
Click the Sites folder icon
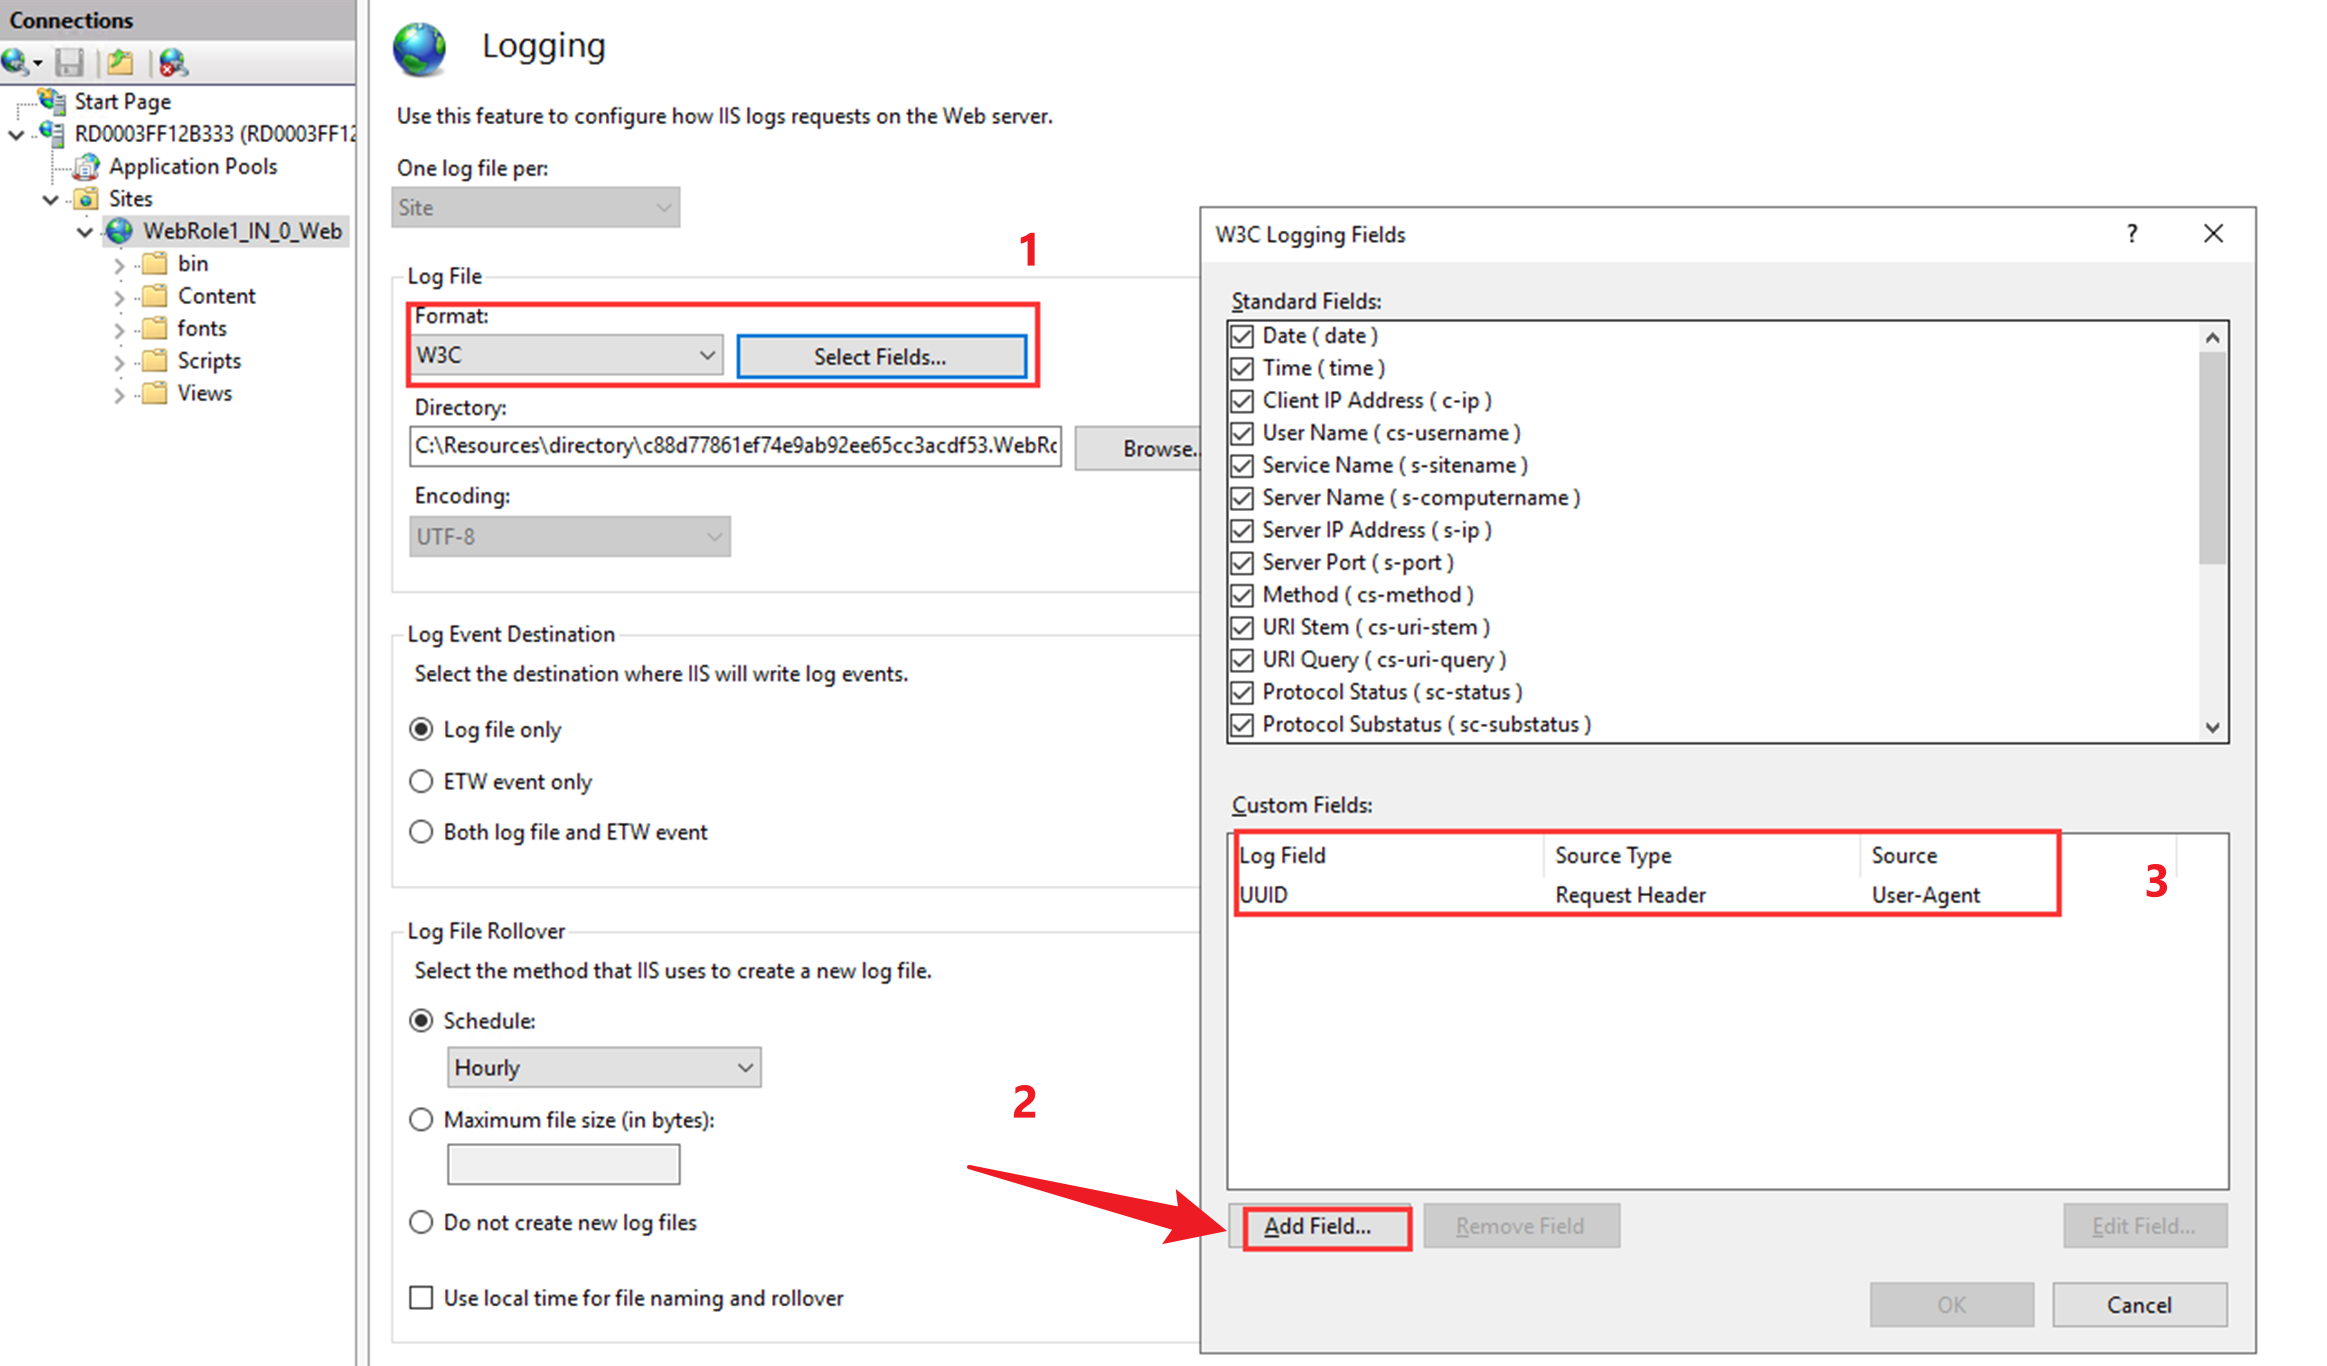[x=88, y=198]
